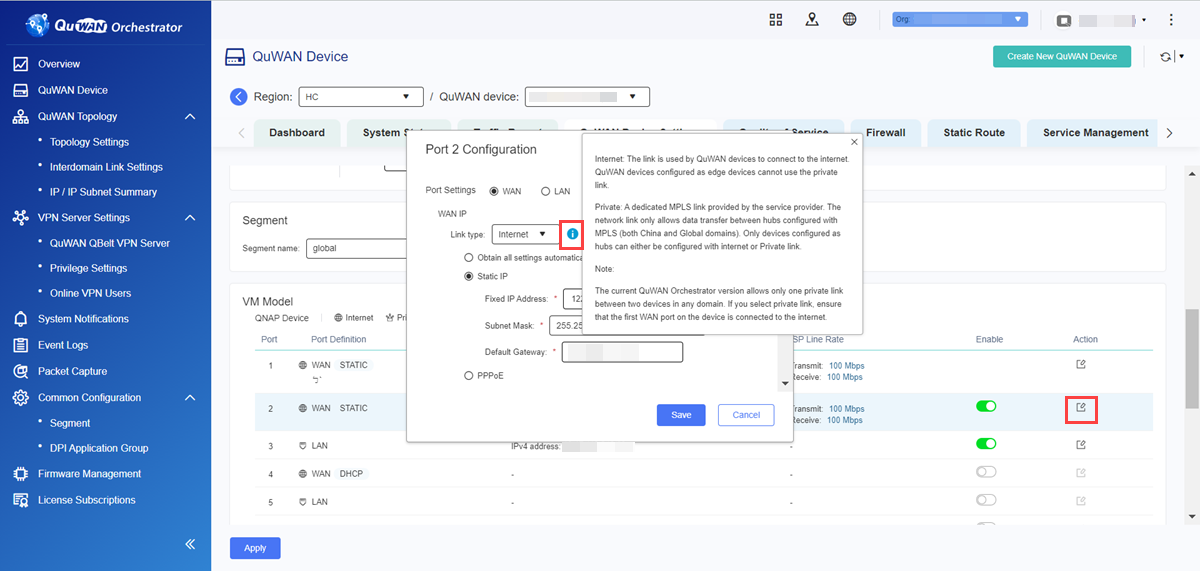The height and width of the screenshot is (571, 1200).
Task: Open Interdomain Link Settings in sidebar
Action: 106,167
